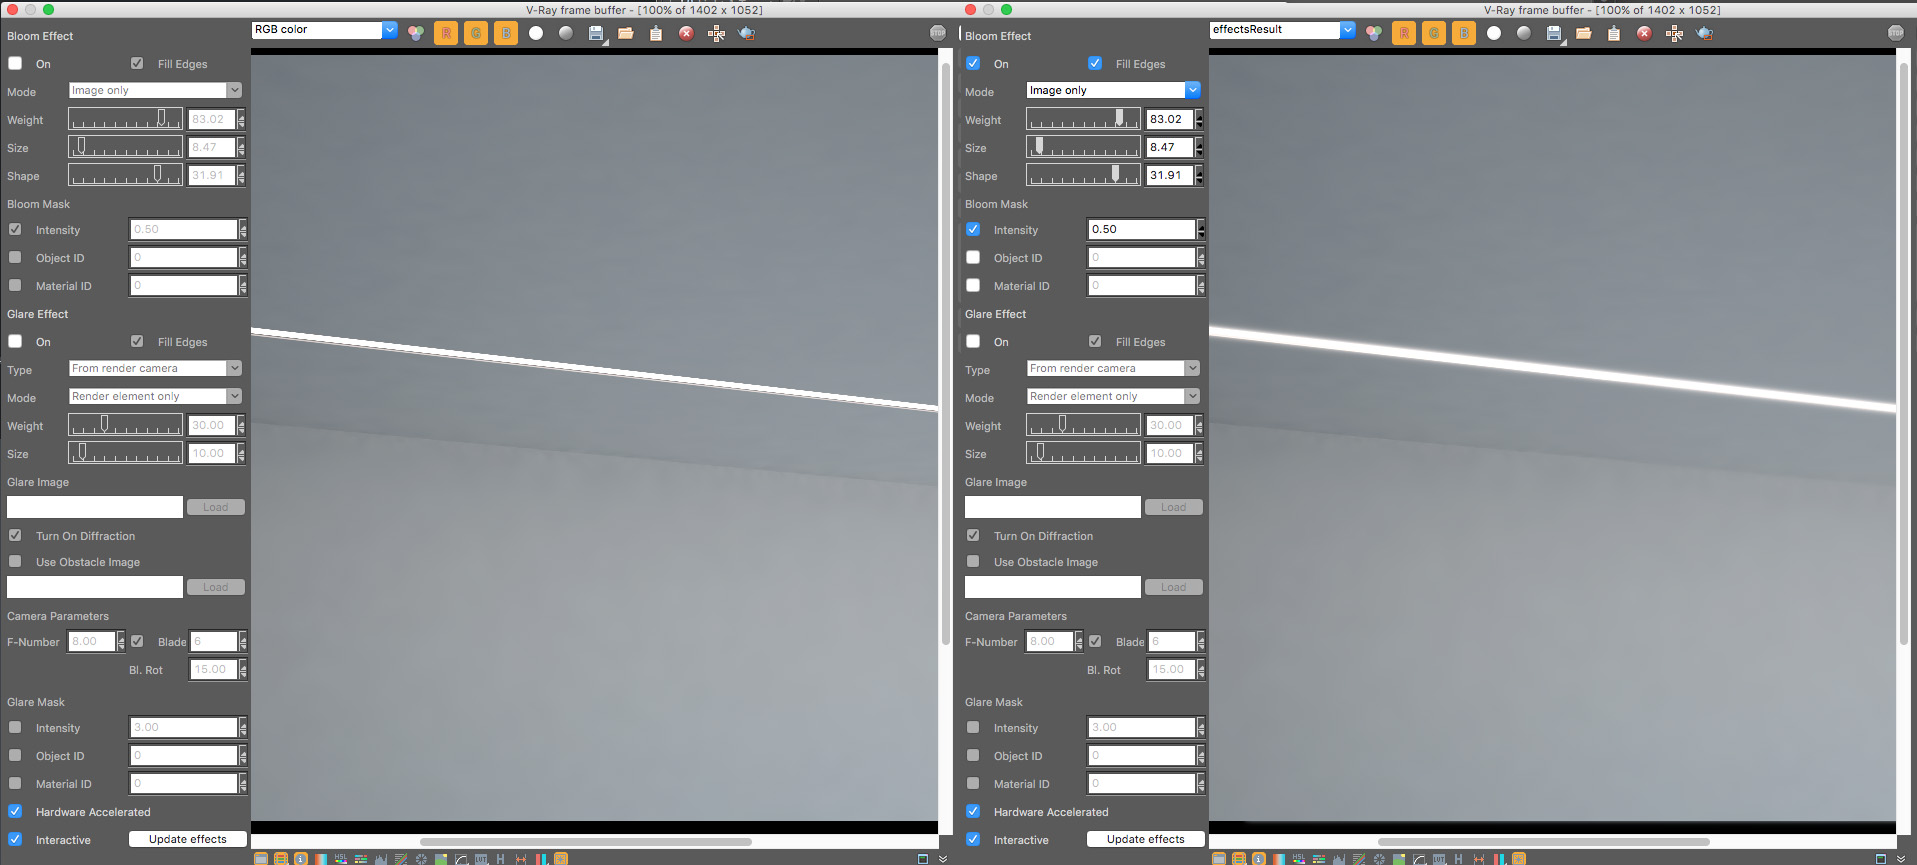Click teapot region render icon in left frame buffer
Screen dimensions: 1917x865
pos(747,33)
